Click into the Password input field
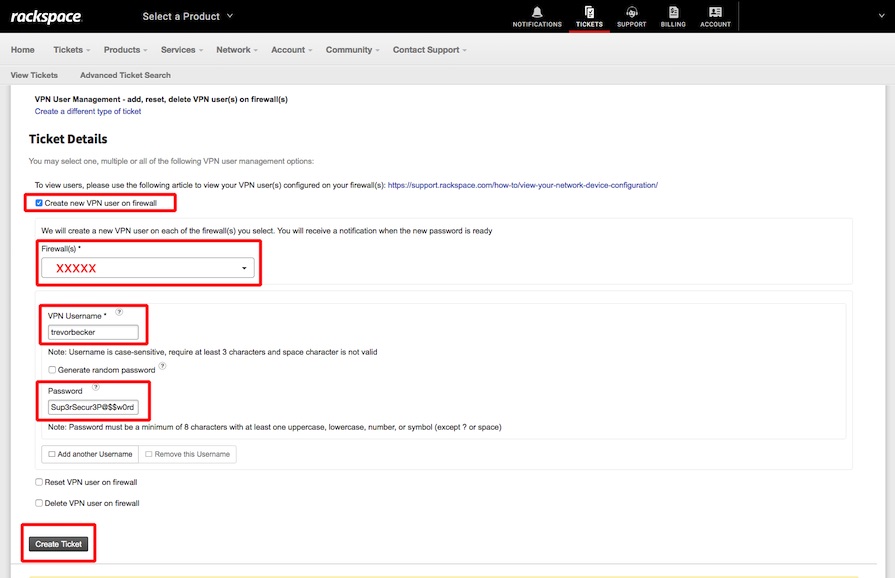 (93, 407)
